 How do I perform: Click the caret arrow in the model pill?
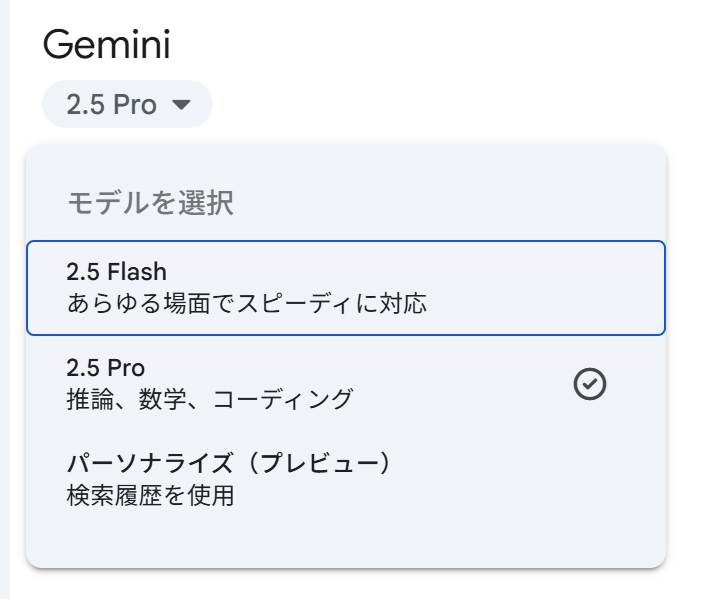coord(181,105)
